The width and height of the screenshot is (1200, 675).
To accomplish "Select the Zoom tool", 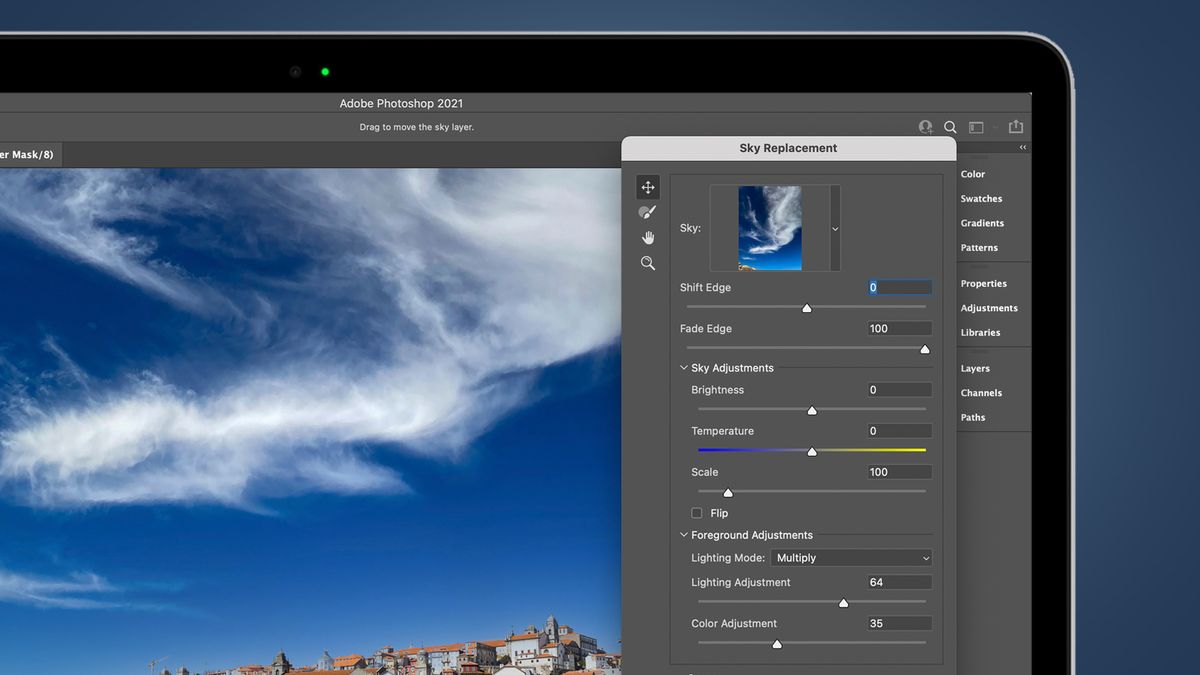I will click(x=648, y=263).
